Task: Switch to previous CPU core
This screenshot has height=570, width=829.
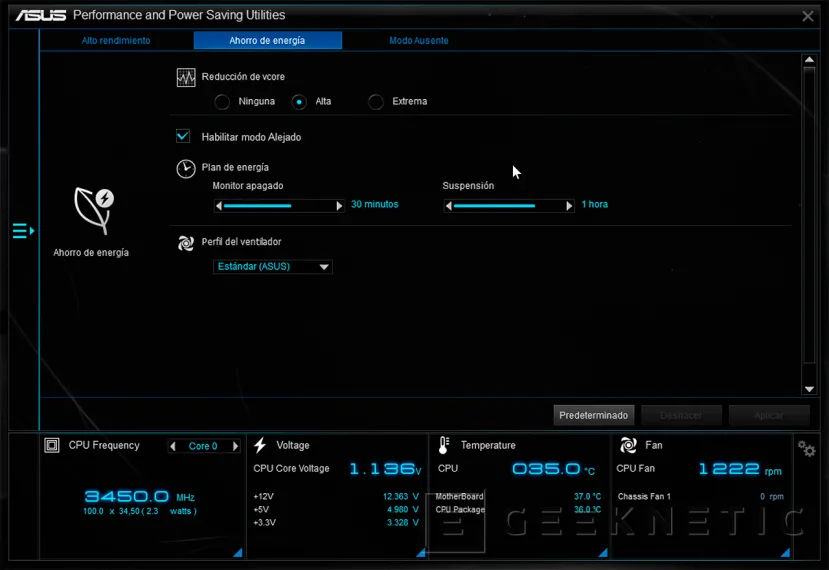Action: coord(173,446)
